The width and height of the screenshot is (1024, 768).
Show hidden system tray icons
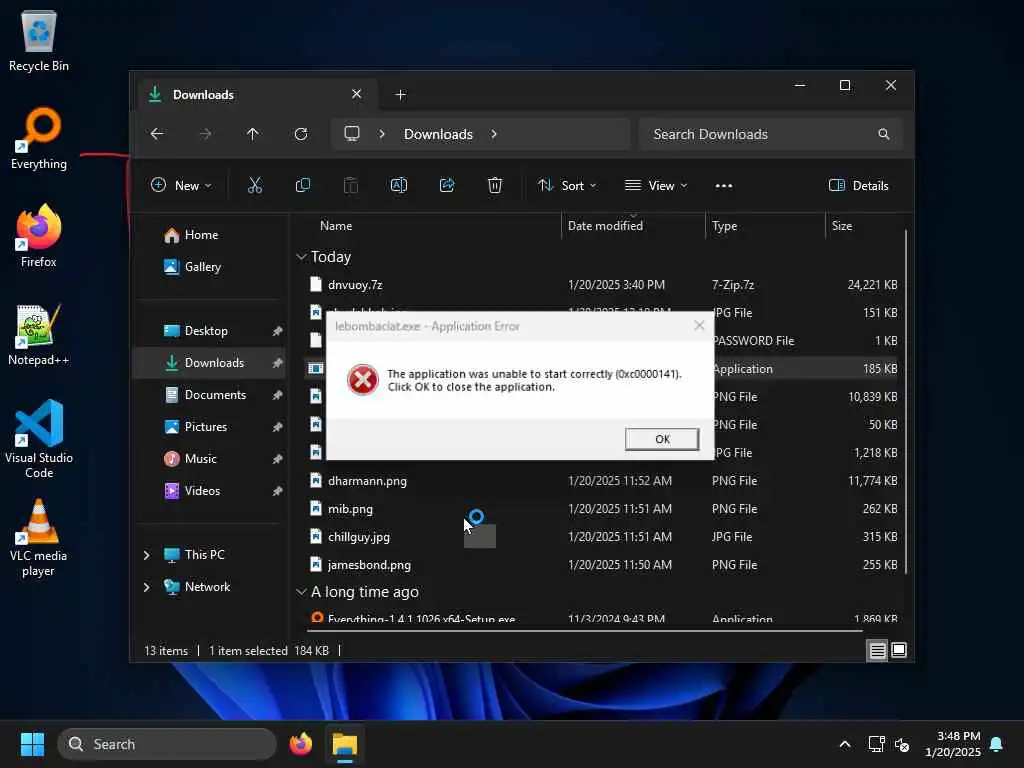(x=844, y=744)
